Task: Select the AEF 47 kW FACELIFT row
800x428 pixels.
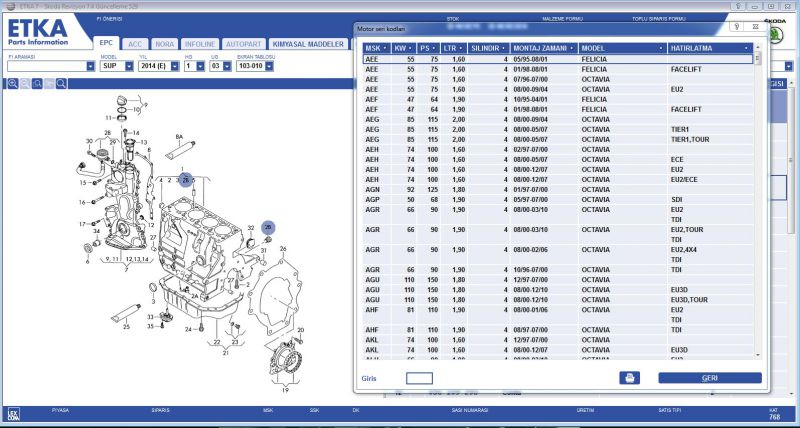Action: point(558,109)
